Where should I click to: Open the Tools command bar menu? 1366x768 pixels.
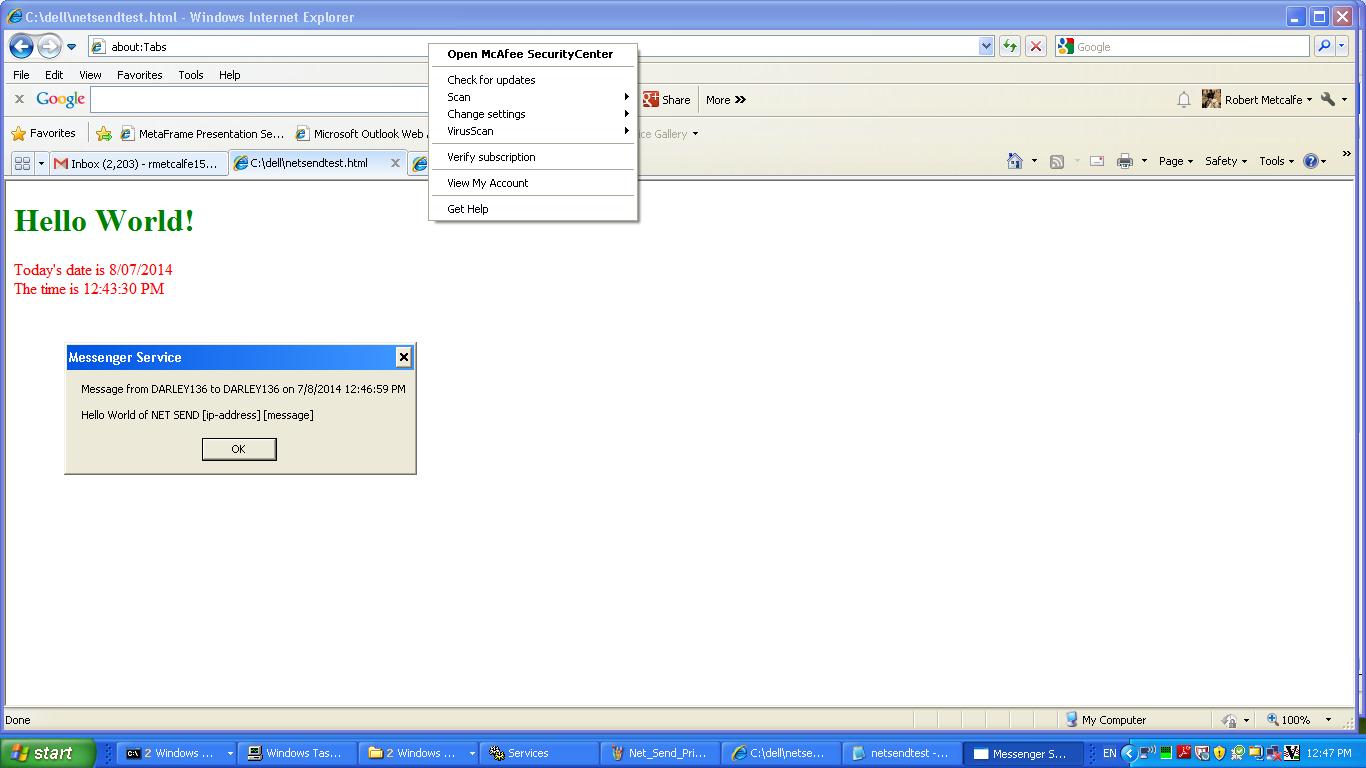[x=1277, y=161]
